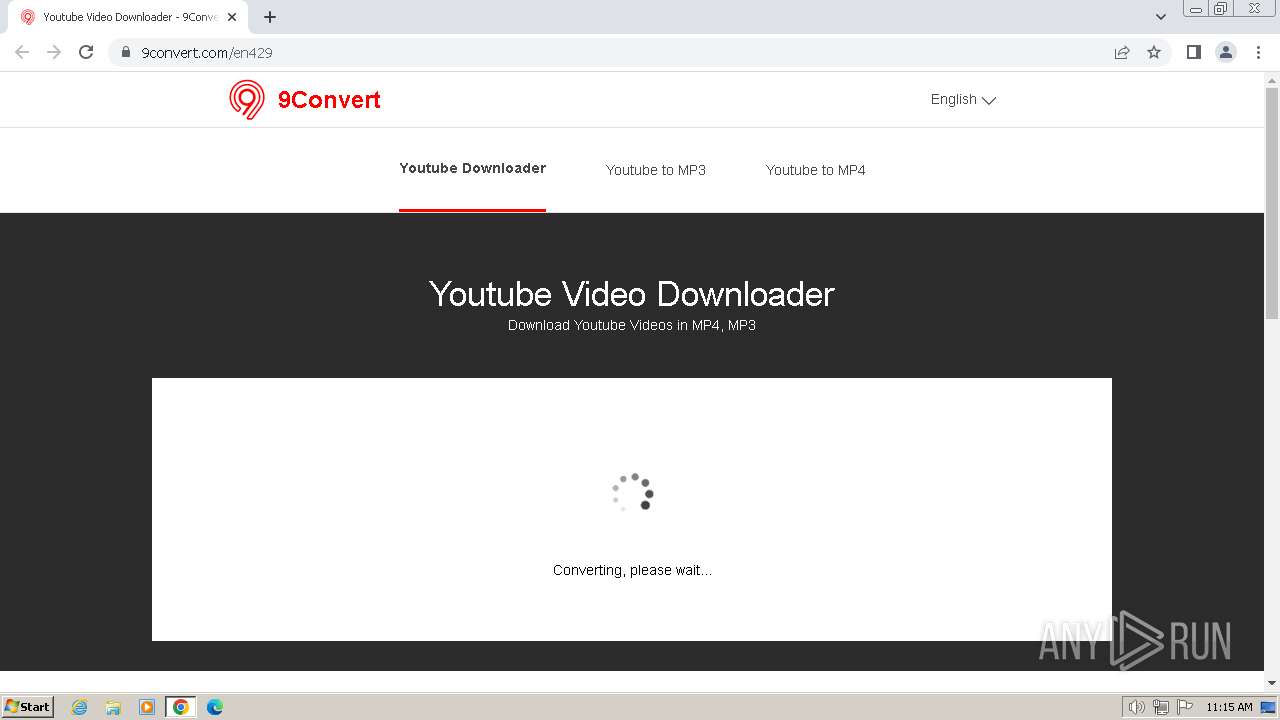Switch to the Youtube to MP3 tab
This screenshot has width=1280, height=720.
(x=656, y=170)
